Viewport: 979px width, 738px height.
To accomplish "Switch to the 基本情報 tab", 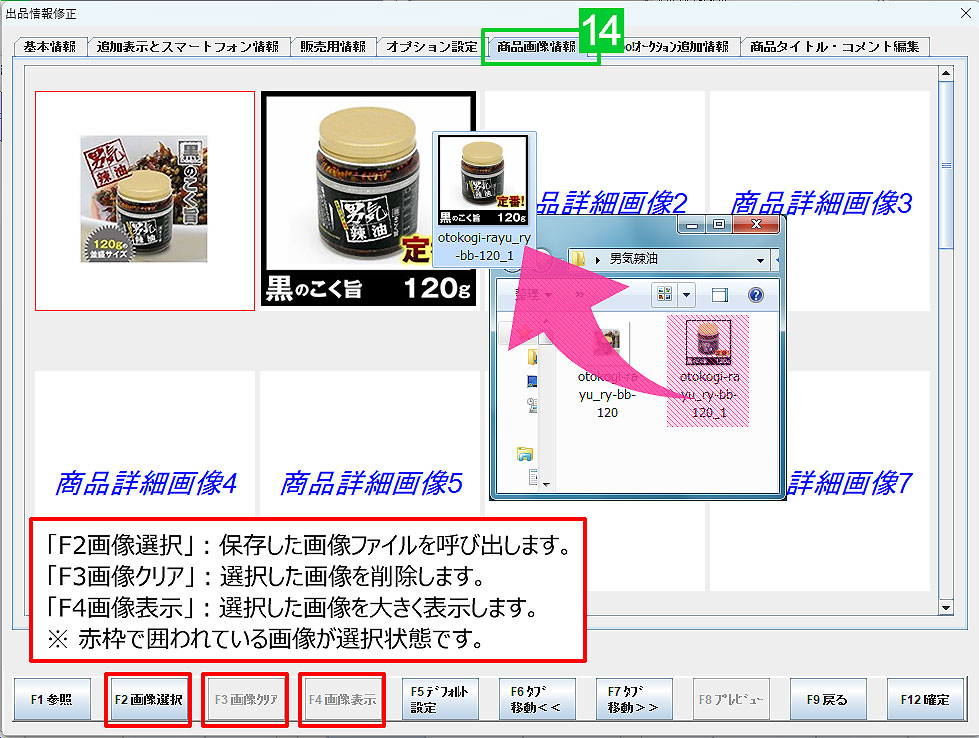I will [50, 45].
